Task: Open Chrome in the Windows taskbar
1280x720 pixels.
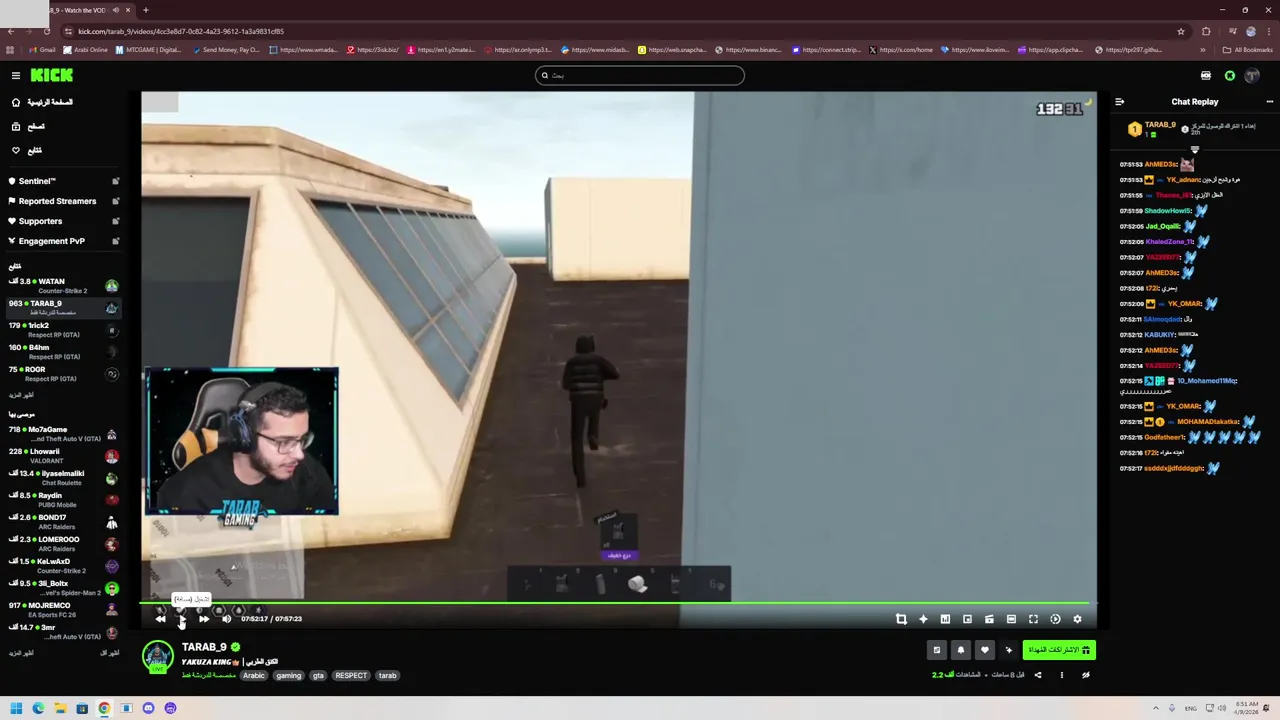Action: click(104, 708)
